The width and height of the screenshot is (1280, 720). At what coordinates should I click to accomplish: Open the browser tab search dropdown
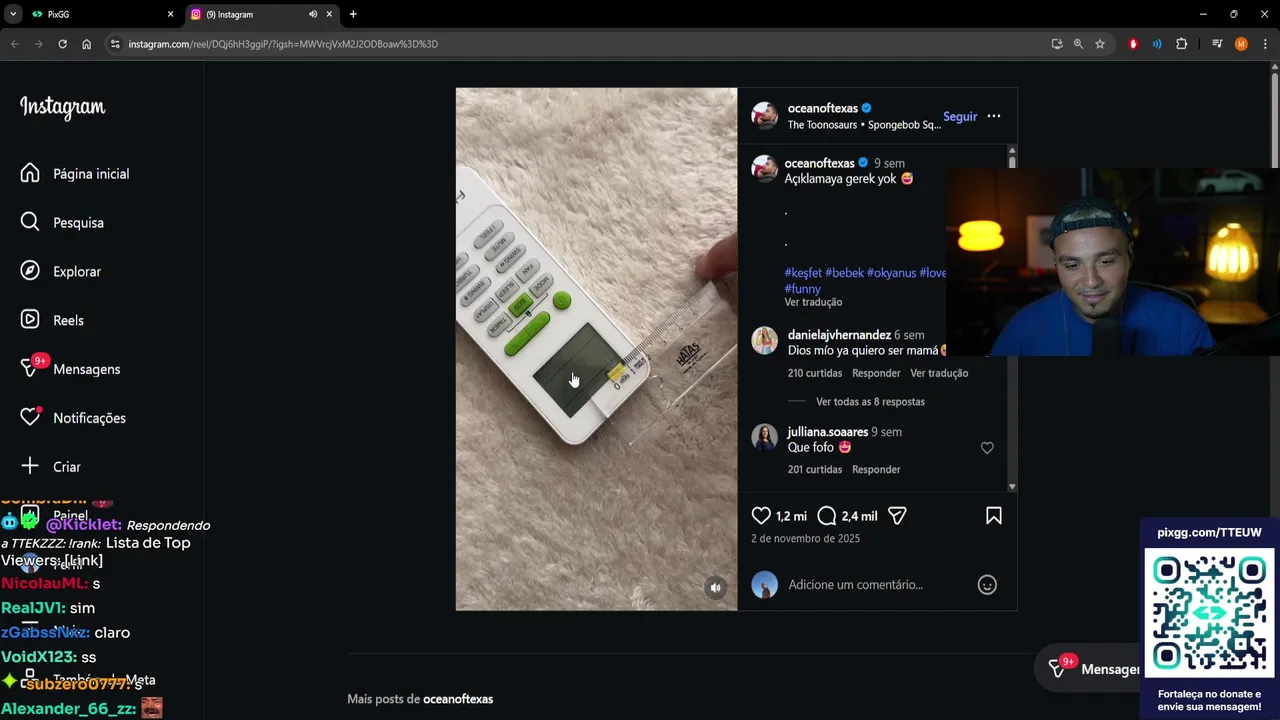(13, 14)
